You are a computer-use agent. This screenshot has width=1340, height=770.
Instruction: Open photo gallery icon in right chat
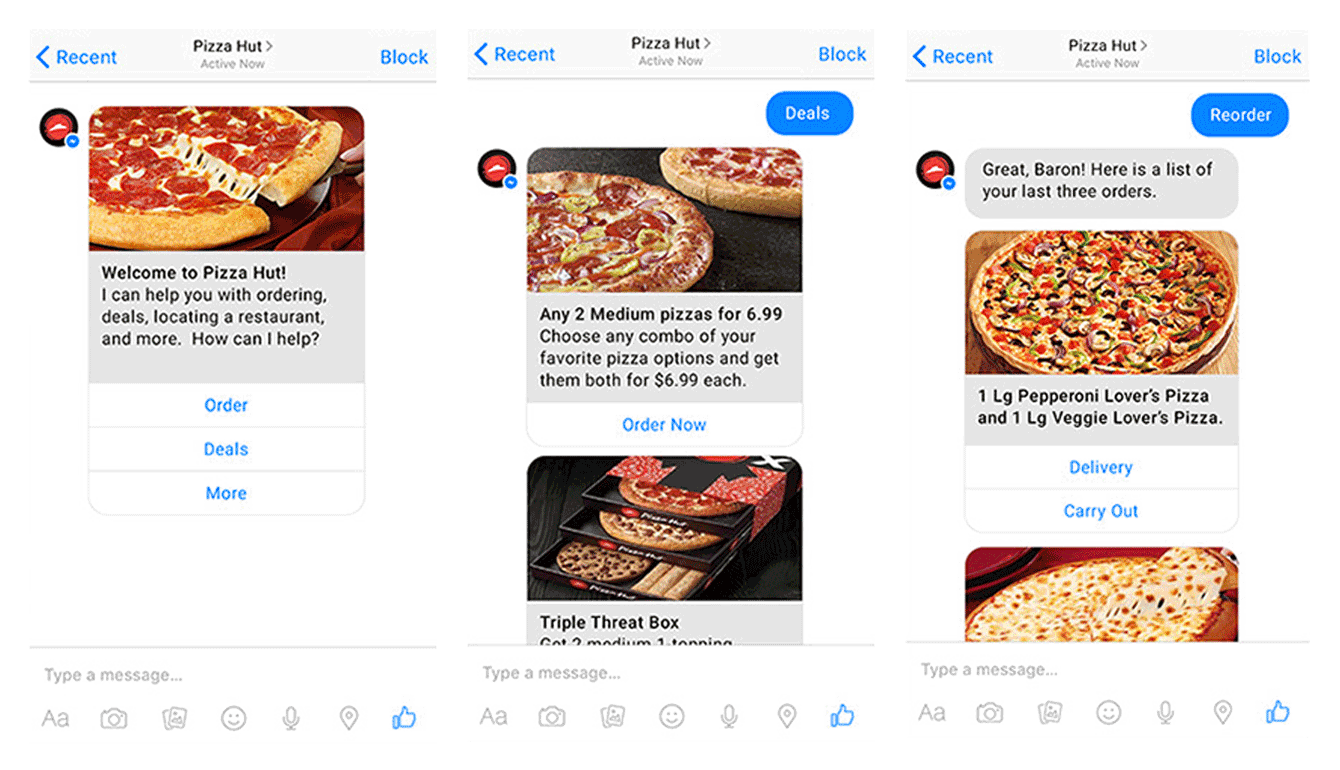[1049, 712]
